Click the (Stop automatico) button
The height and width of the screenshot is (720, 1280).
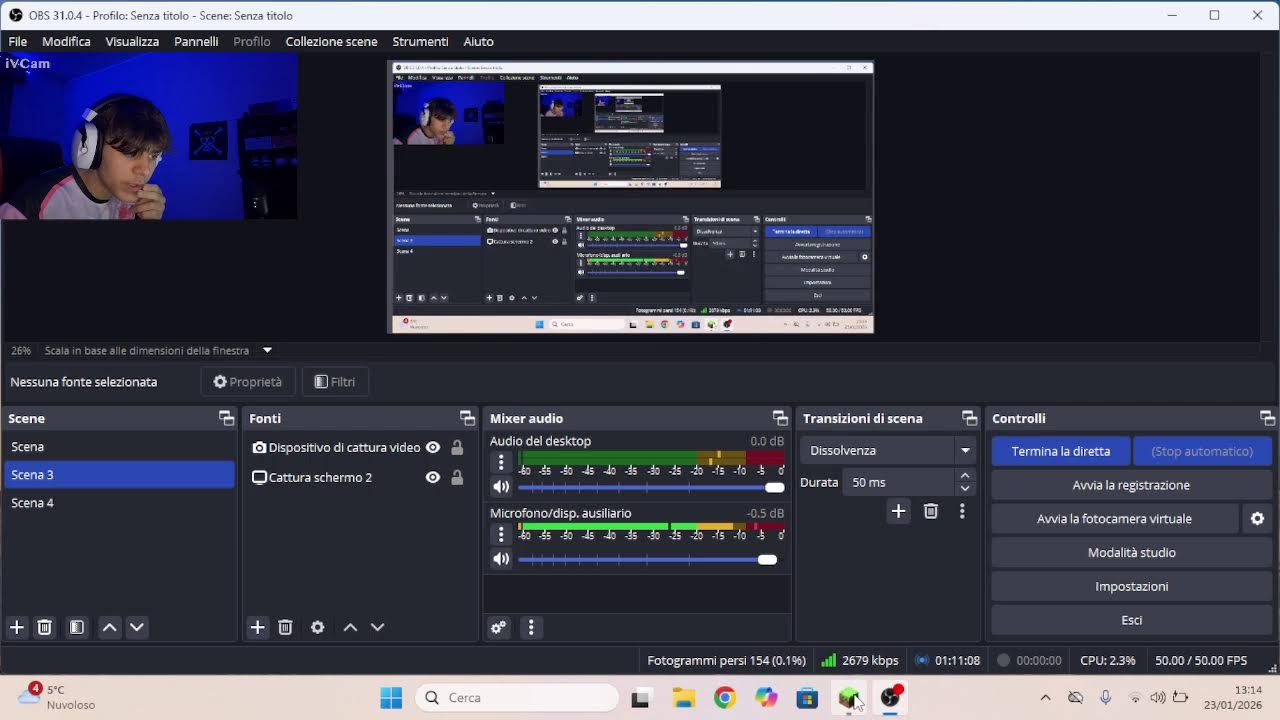[x=1202, y=451]
